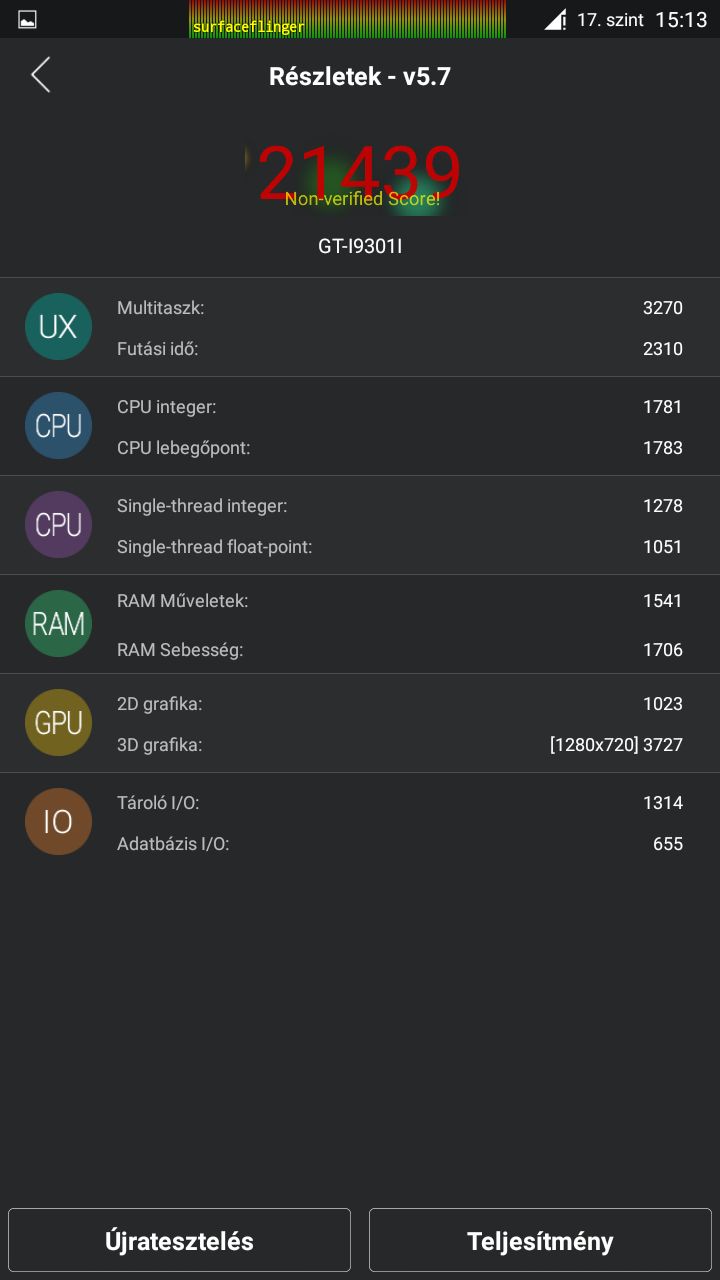Screen dimensions: 720x1280
Task: Tap the 21439 total score
Action: (x=359, y=172)
